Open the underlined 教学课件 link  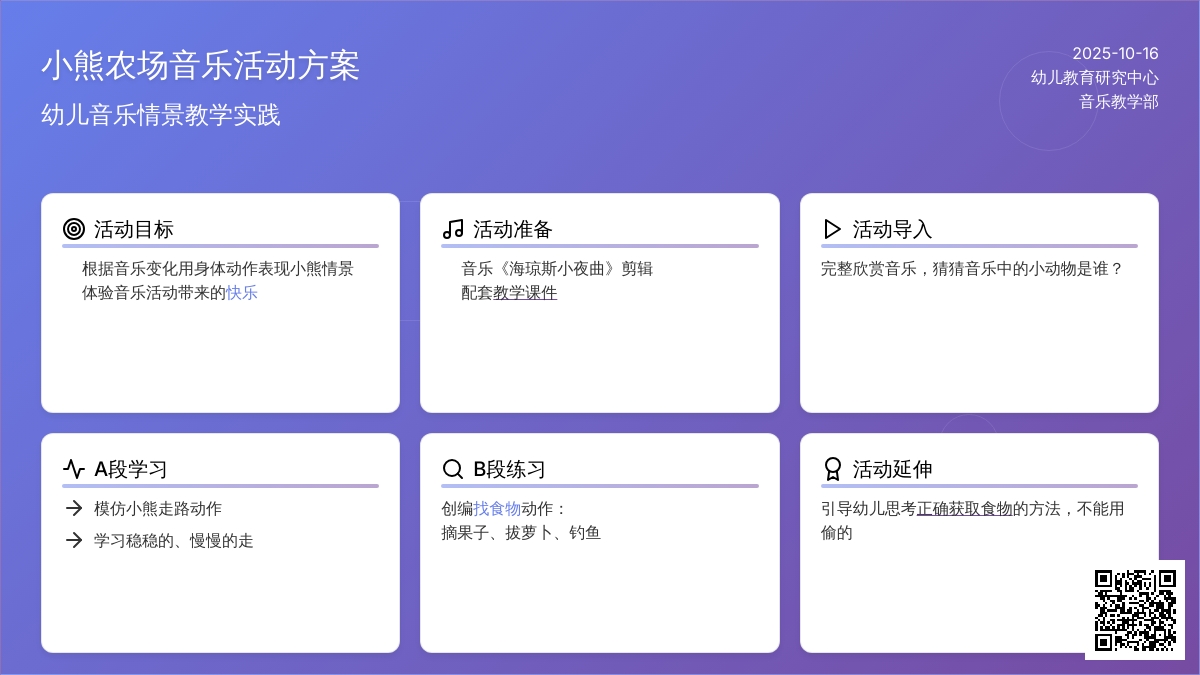pos(525,292)
